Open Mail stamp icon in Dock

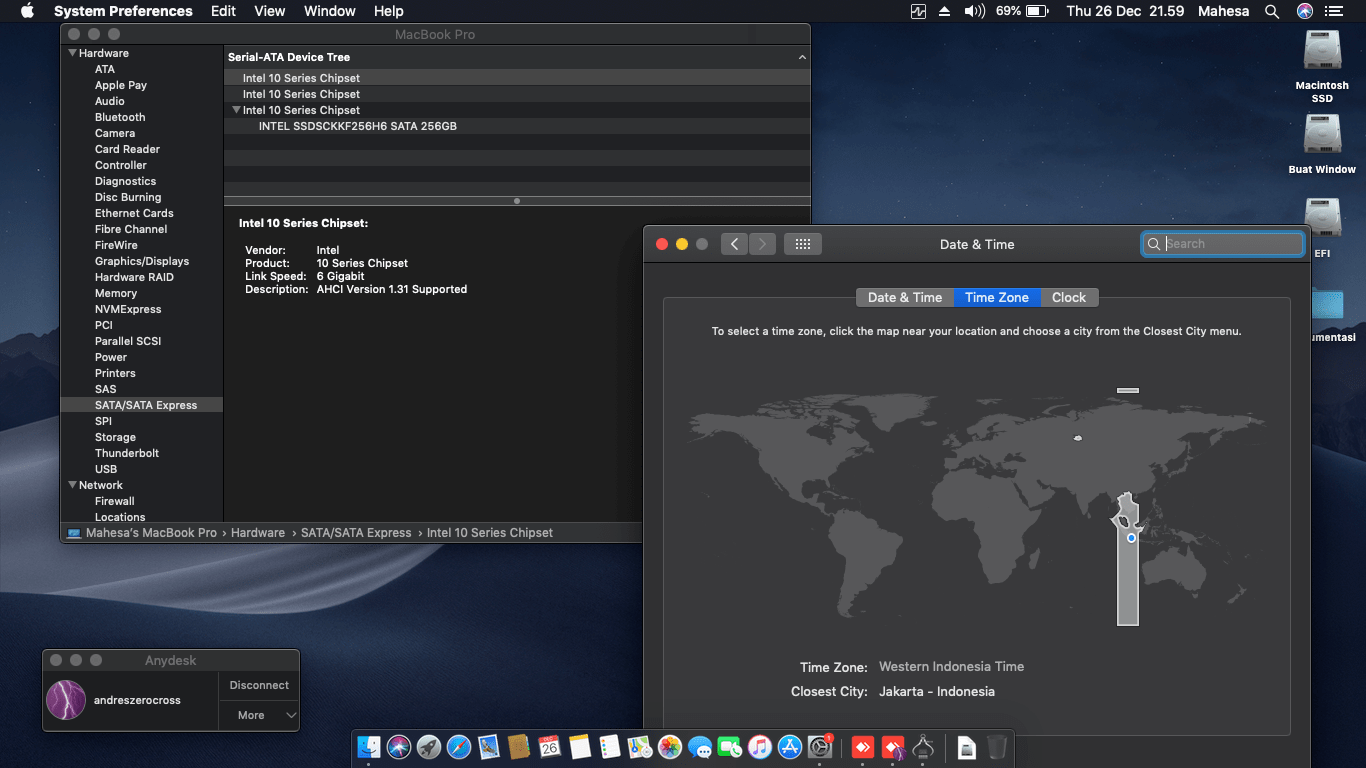[x=489, y=747]
